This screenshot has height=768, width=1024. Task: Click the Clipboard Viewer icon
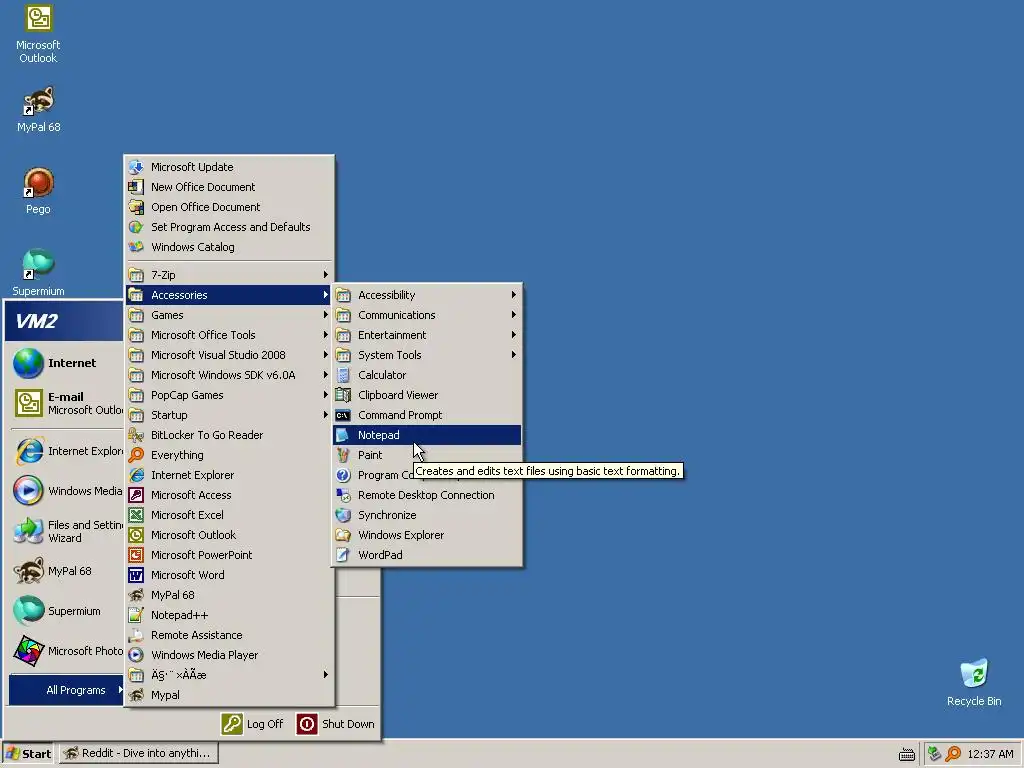coord(343,395)
